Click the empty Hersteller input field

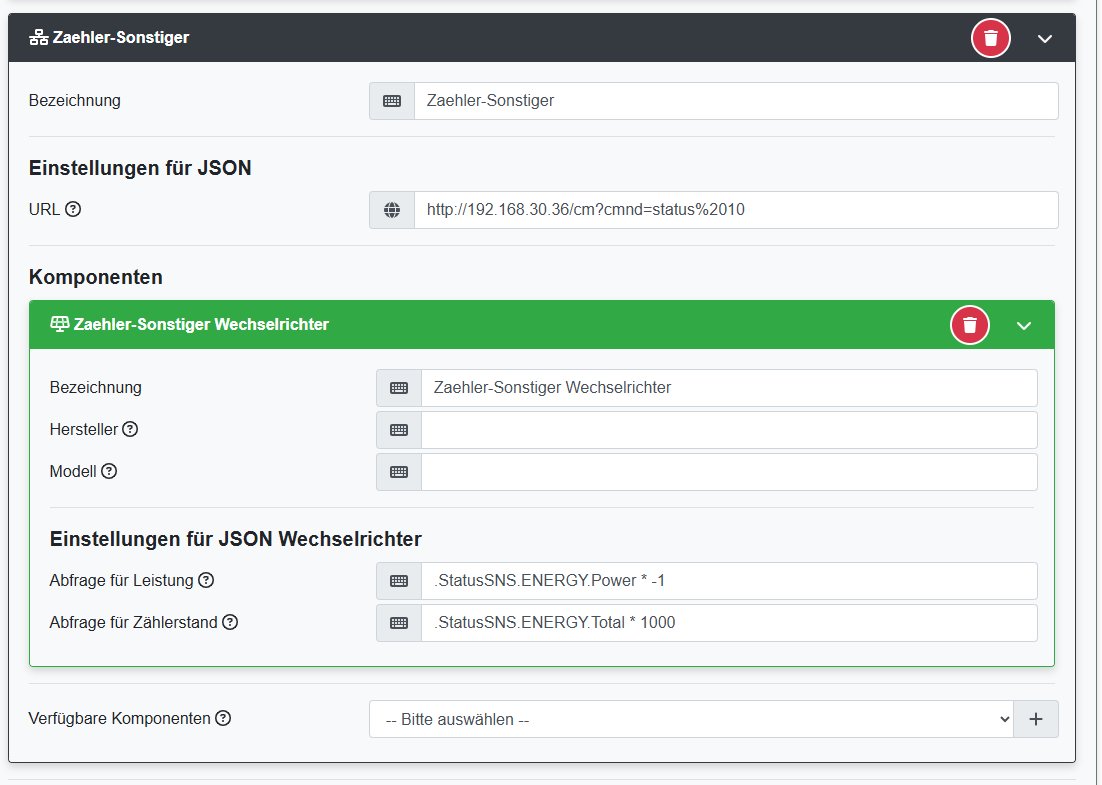[x=728, y=430]
